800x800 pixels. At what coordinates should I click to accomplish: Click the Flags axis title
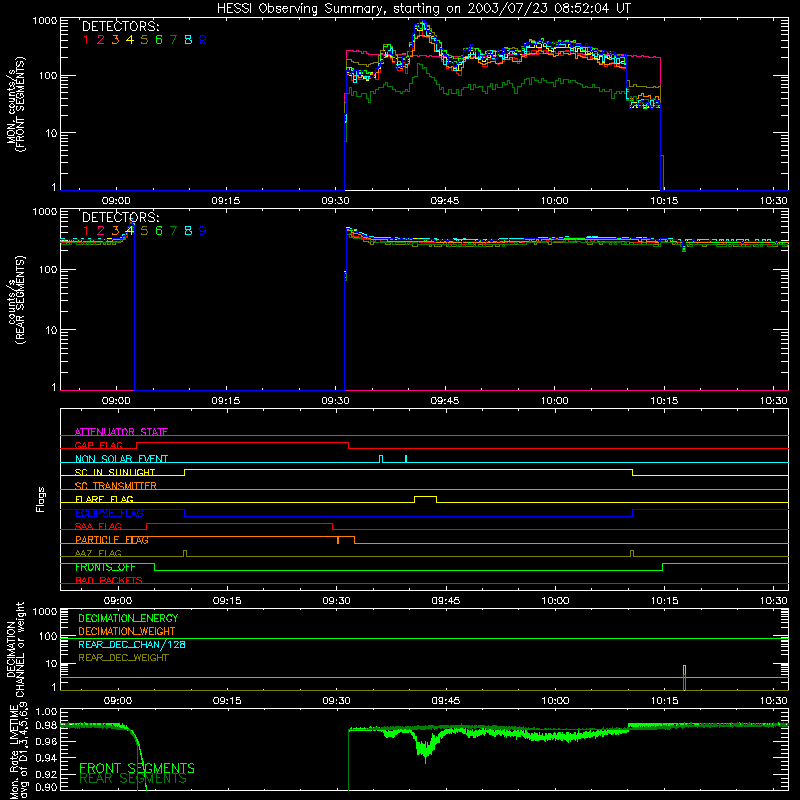(x=40, y=499)
